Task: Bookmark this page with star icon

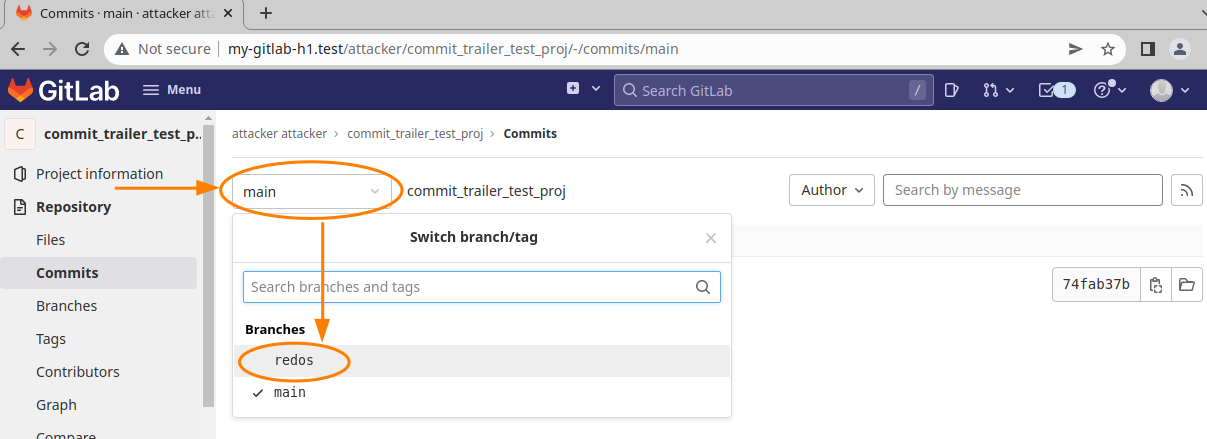Action: click(1107, 49)
